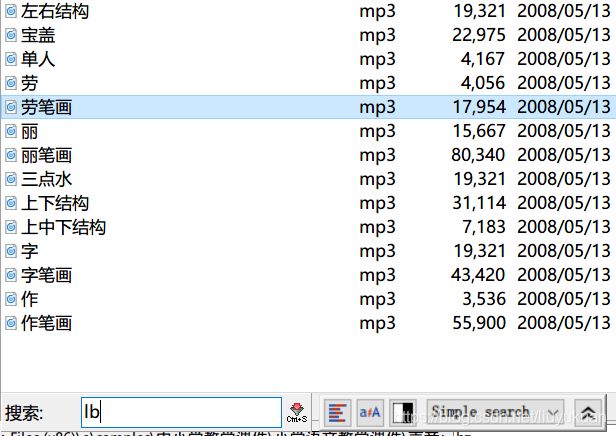
Task: Click the mp3 extension in 宝盖 row
Action: click(x=378, y=36)
